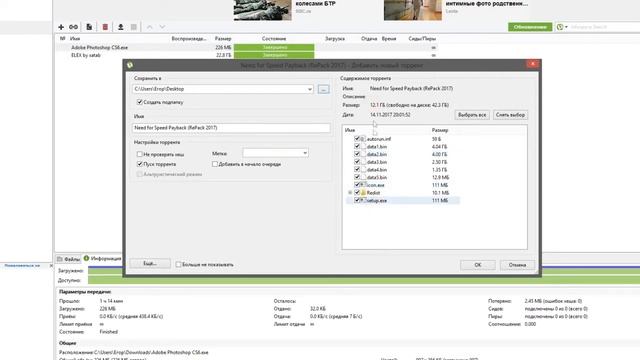Screen dimensions: 640x360
Task: Select the data1.bin file name
Action: point(377,147)
